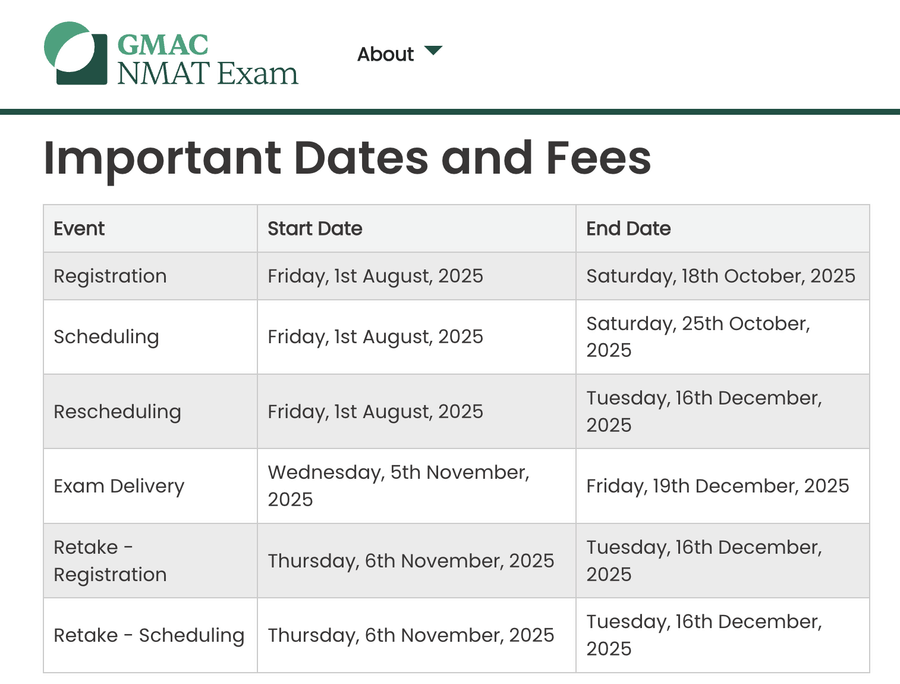Select the Event column header
Image resolution: width=900 pixels, height=684 pixels.
click(78, 228)
